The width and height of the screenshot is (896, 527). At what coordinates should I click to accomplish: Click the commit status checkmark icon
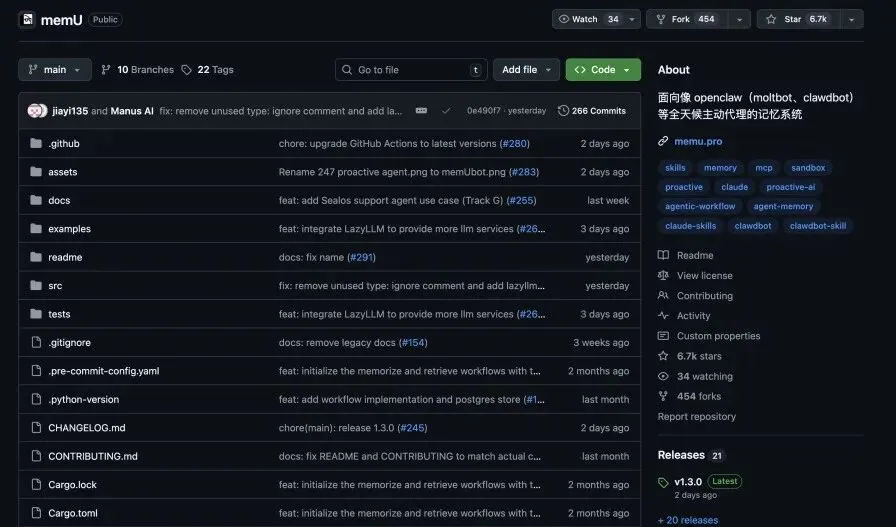[x=446, y=110]
